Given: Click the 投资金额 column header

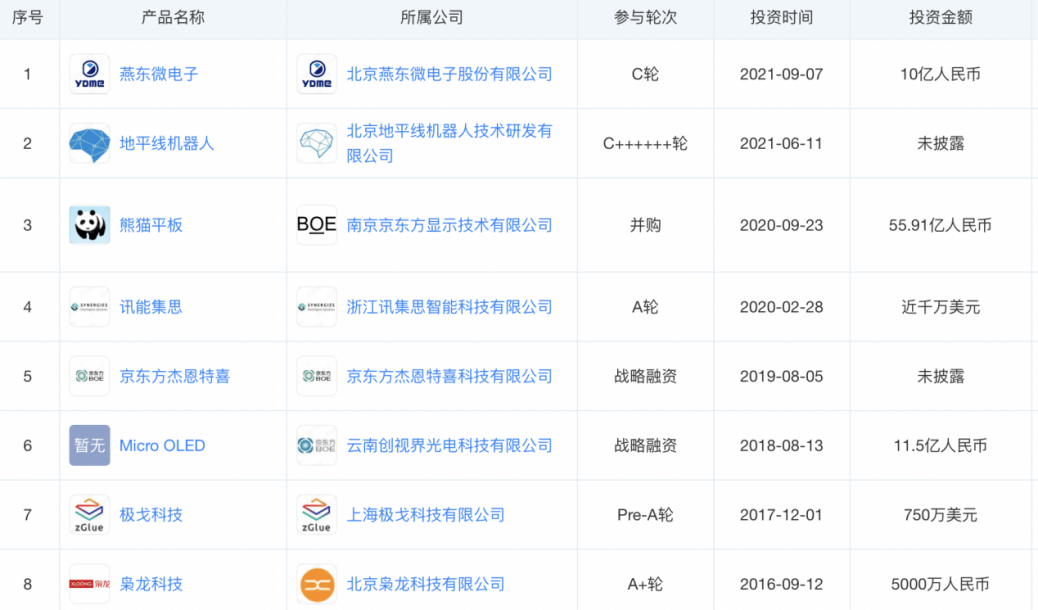Looking at the screenshot, I should (941, 17).
